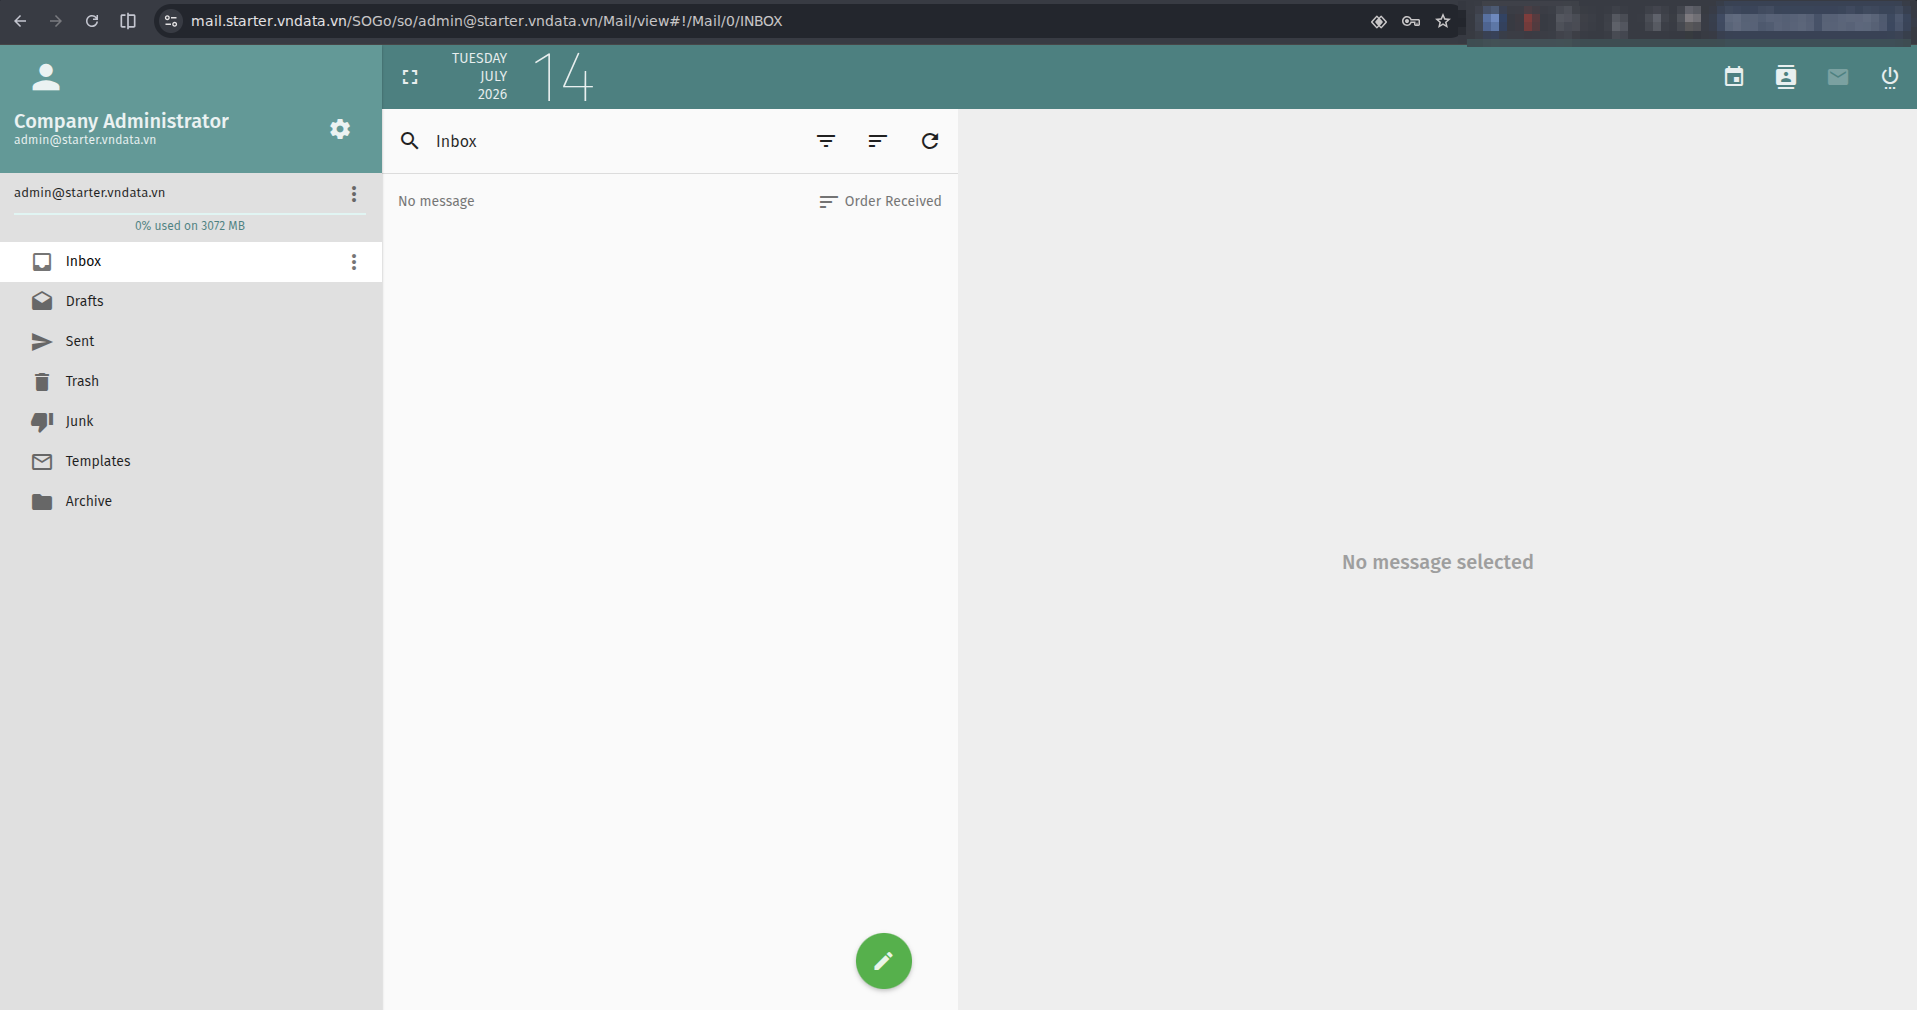Screen dimensions: 1917x1010
Task: Click the search magnifier icon
Action: [410, 141]
